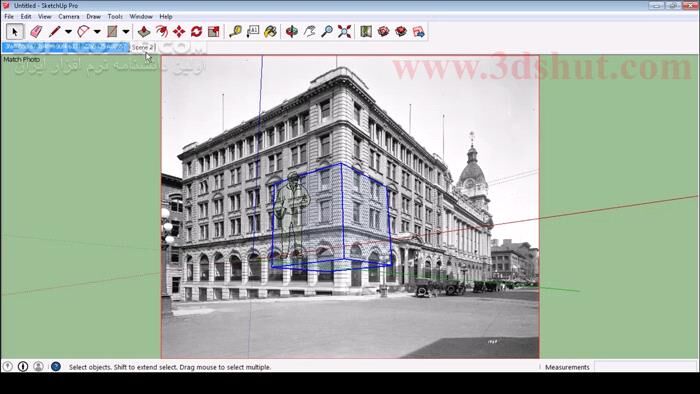Open the Extension Warehouse icon
The width and height of the screenshot is (700, 394).
[x=401, y=32]
